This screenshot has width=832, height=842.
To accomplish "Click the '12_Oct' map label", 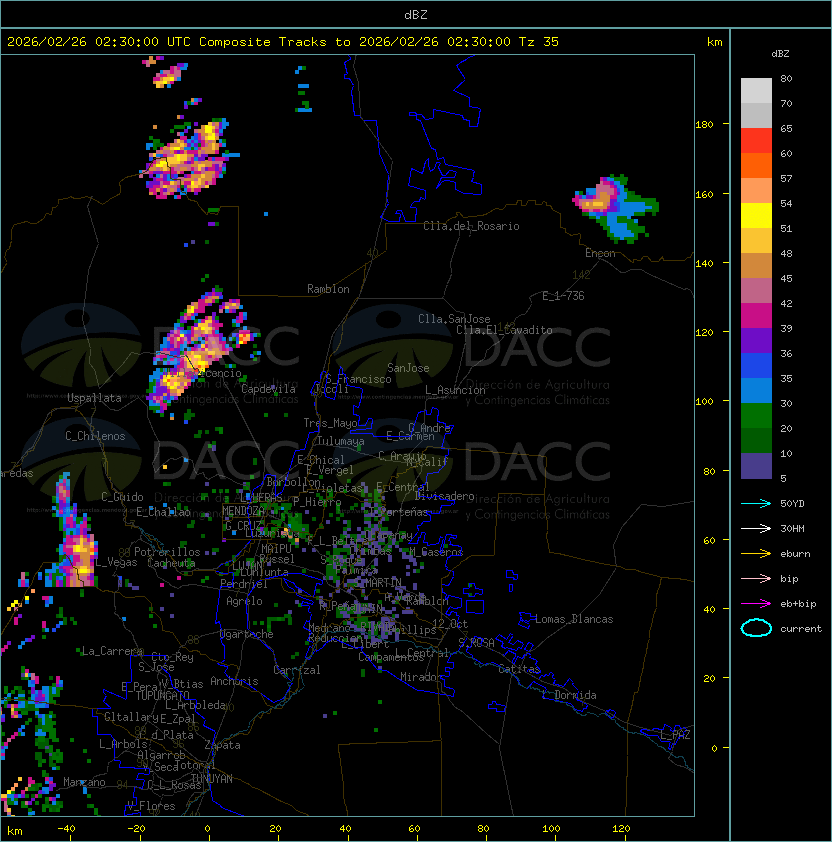I will coord(450,624).
